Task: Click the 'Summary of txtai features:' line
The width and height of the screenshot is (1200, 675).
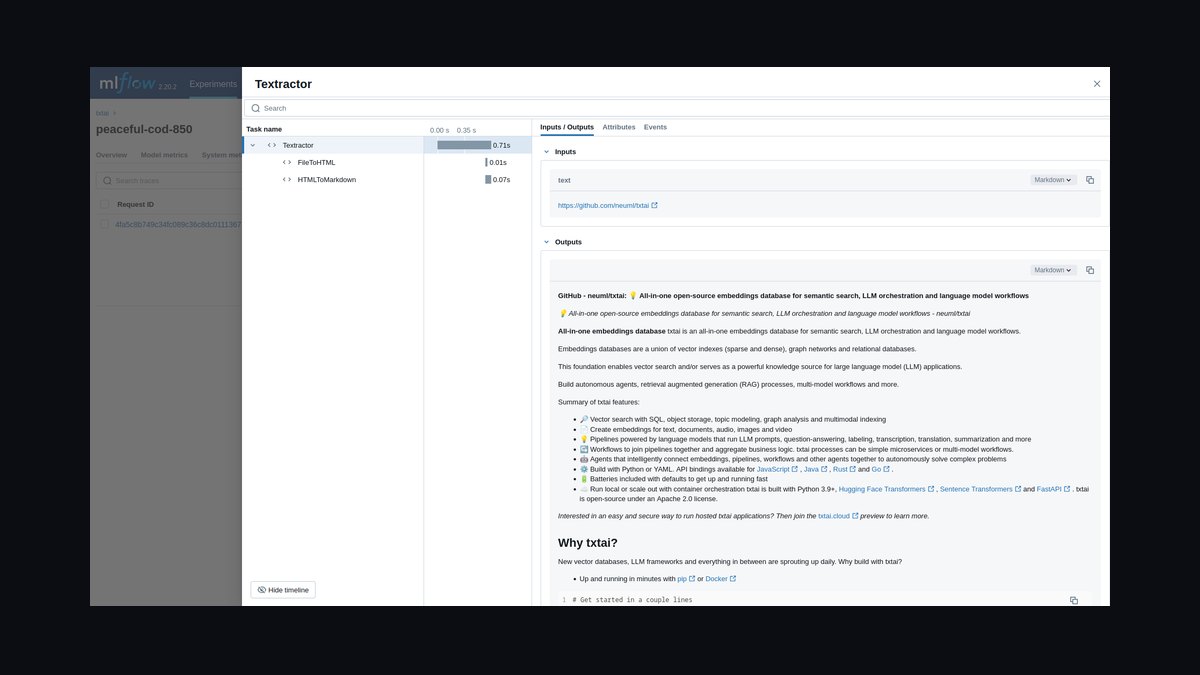Action: tap(598, 402)
